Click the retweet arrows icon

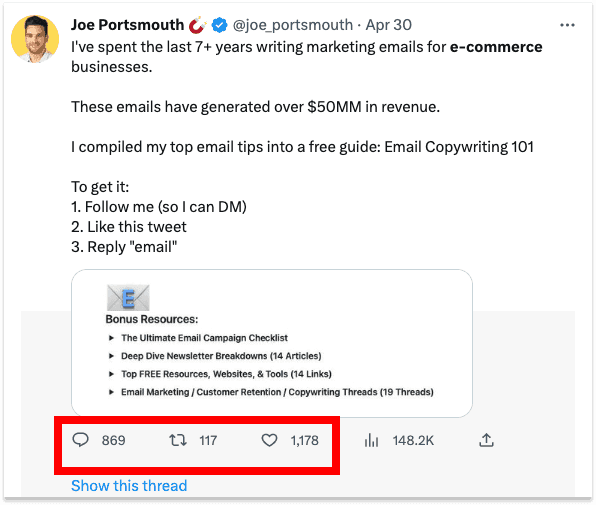pos(178,440)
